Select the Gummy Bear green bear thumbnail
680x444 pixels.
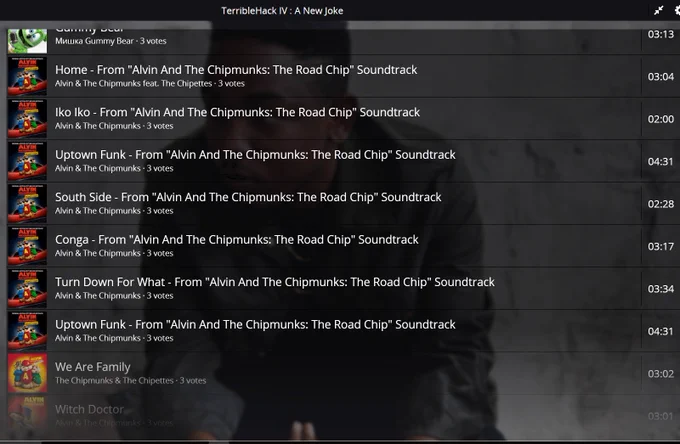27,41
